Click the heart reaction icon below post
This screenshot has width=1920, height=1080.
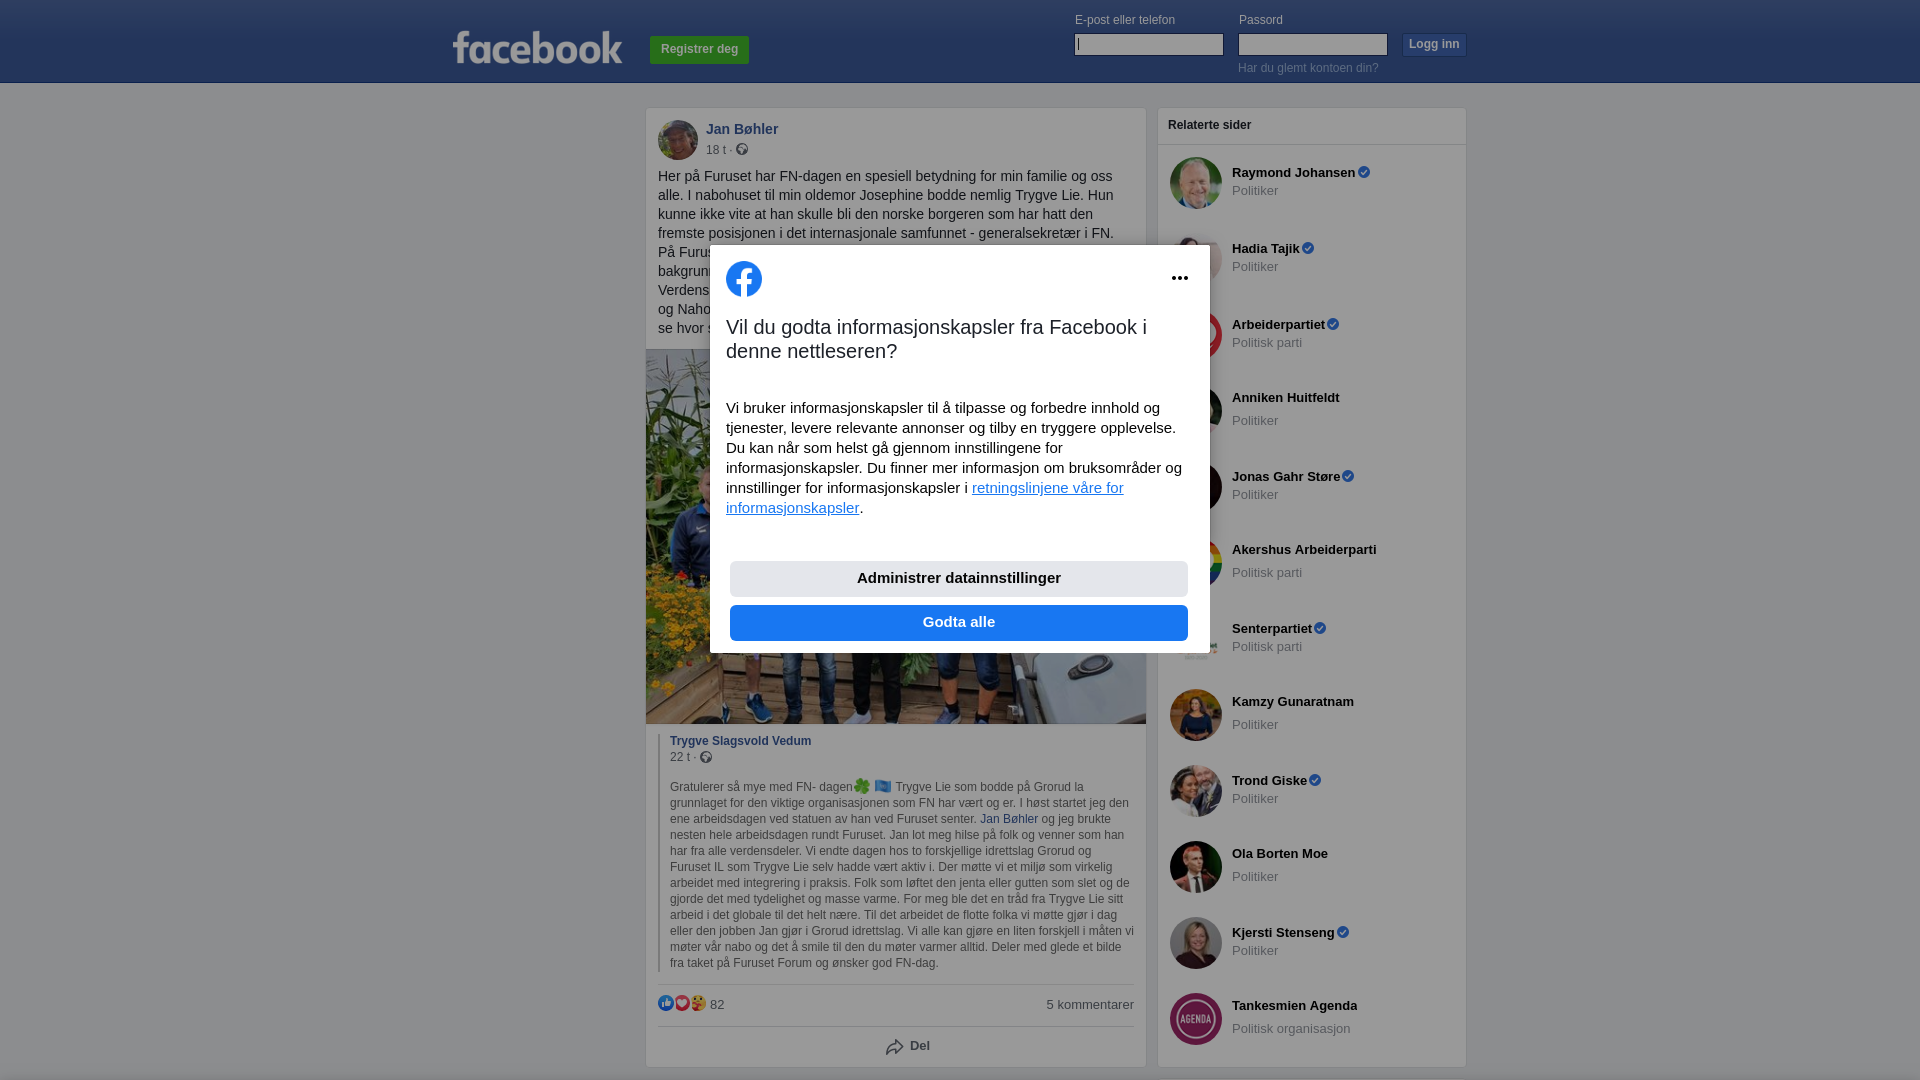(x=682, y=1003)
